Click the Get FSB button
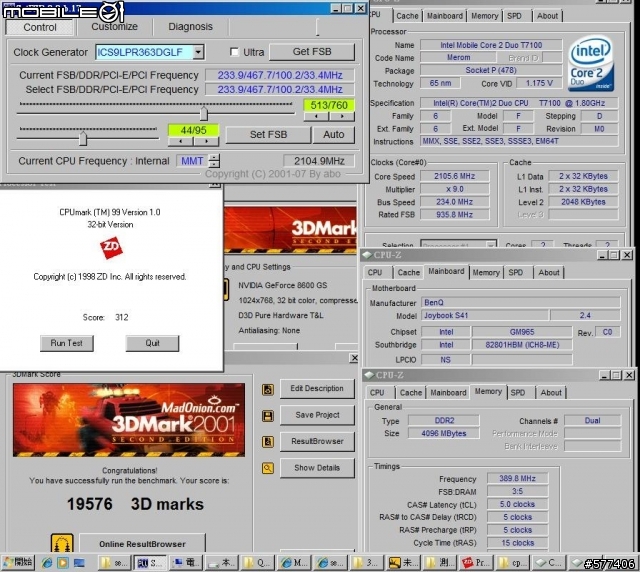The image size is (640, 572). (x=312, y=51)
